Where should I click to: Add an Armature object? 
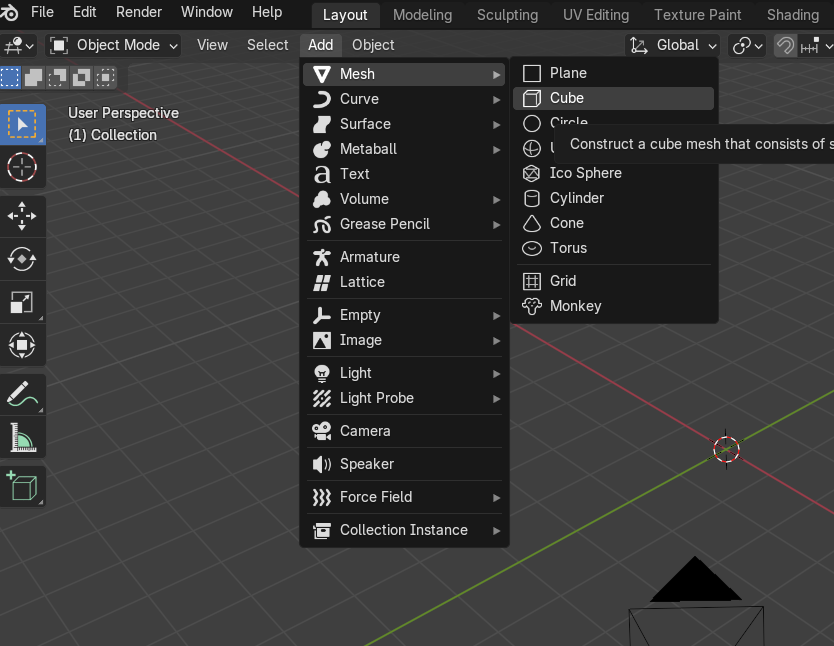[404, 257]
